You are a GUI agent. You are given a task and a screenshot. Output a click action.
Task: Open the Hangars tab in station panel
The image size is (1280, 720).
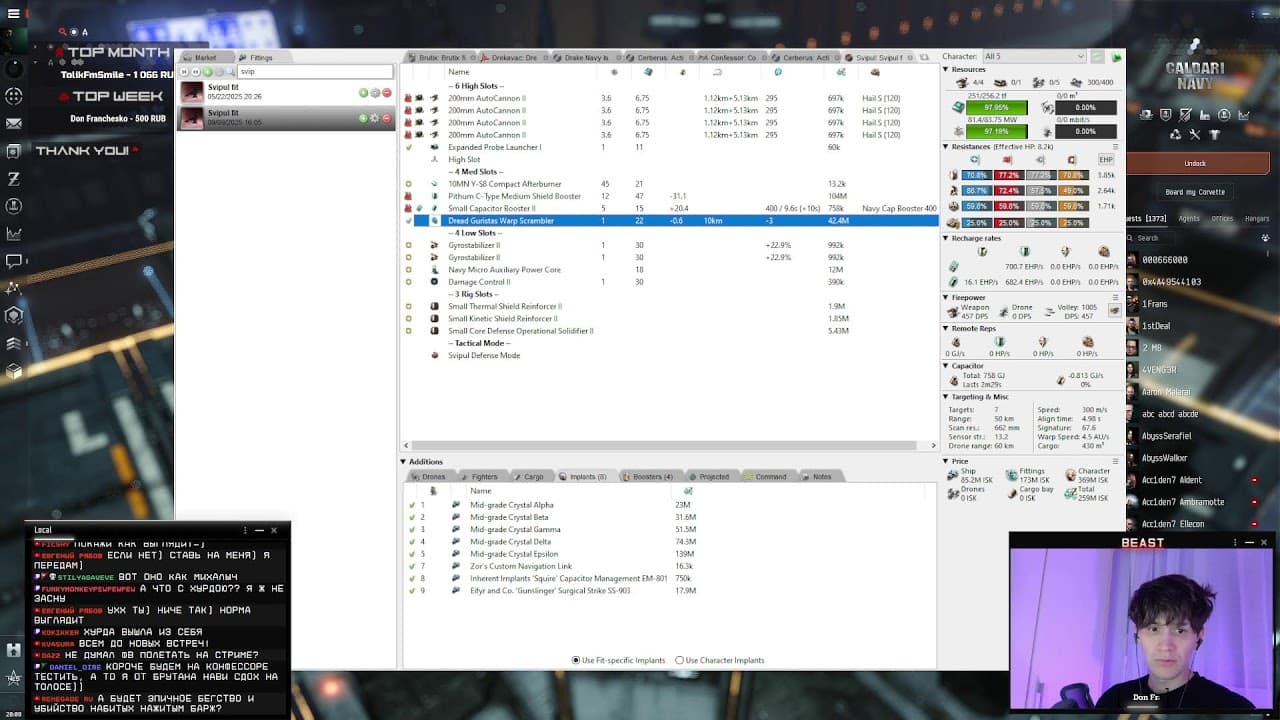(x=1256, y=219)
